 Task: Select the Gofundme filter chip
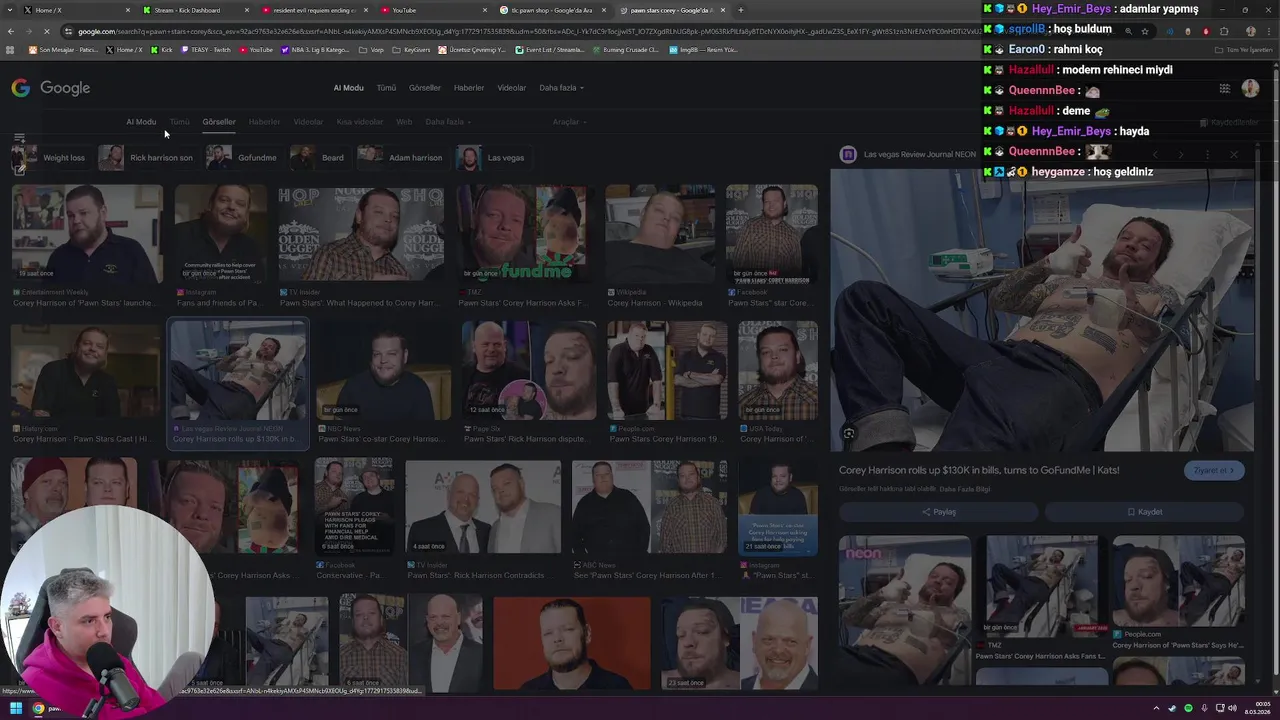[x=242, y=157]
